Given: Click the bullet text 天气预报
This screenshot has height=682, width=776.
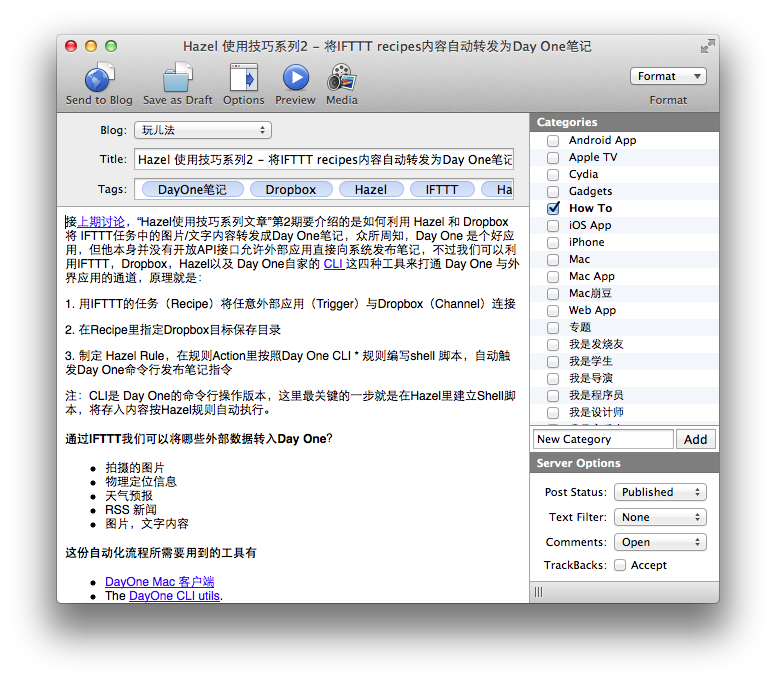Looking at the screenshot, I should coord(129,496).
